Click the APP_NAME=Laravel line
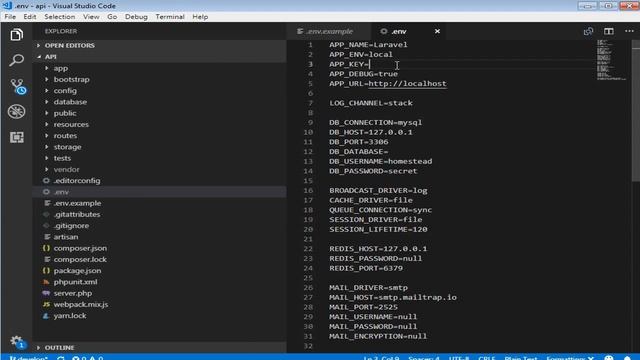640x360 pixels. click(368, 45)
